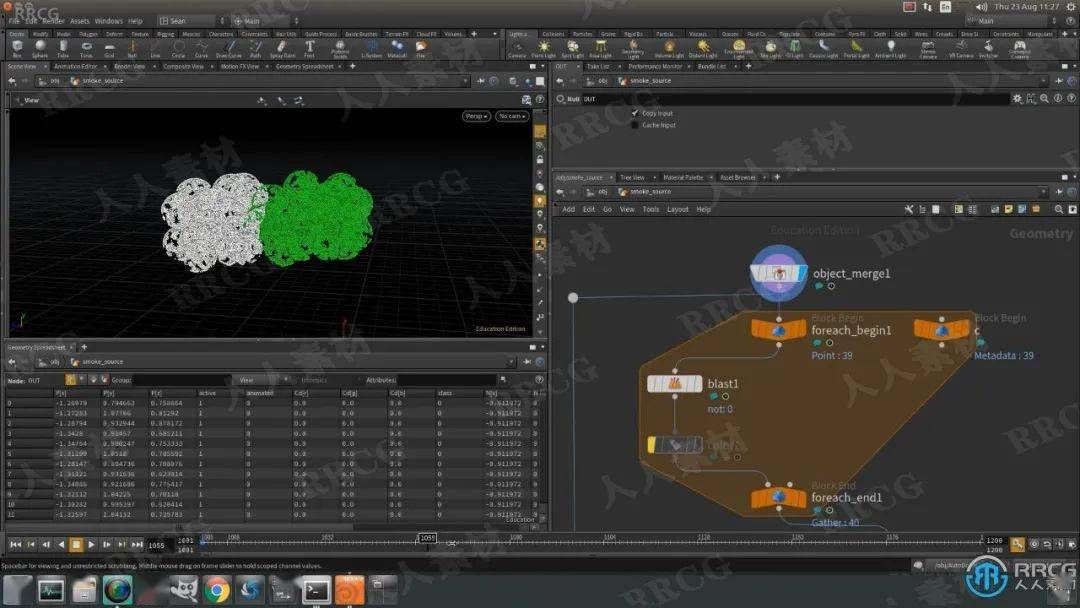Image resolution: width=1080 pixels, height=608 pixels.
Task: Click the timeline frame marker 1055
Action: coord(427,538)
